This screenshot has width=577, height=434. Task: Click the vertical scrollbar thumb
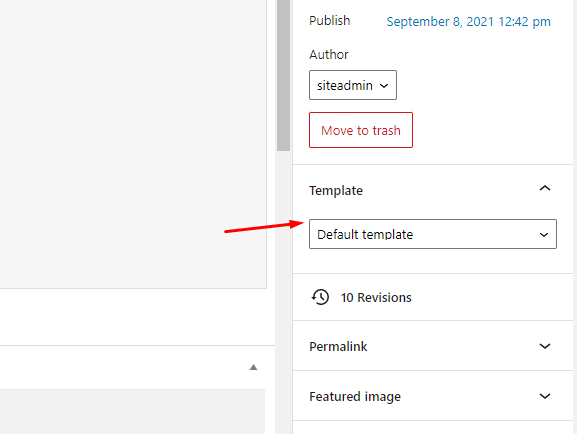coord(283,75)
